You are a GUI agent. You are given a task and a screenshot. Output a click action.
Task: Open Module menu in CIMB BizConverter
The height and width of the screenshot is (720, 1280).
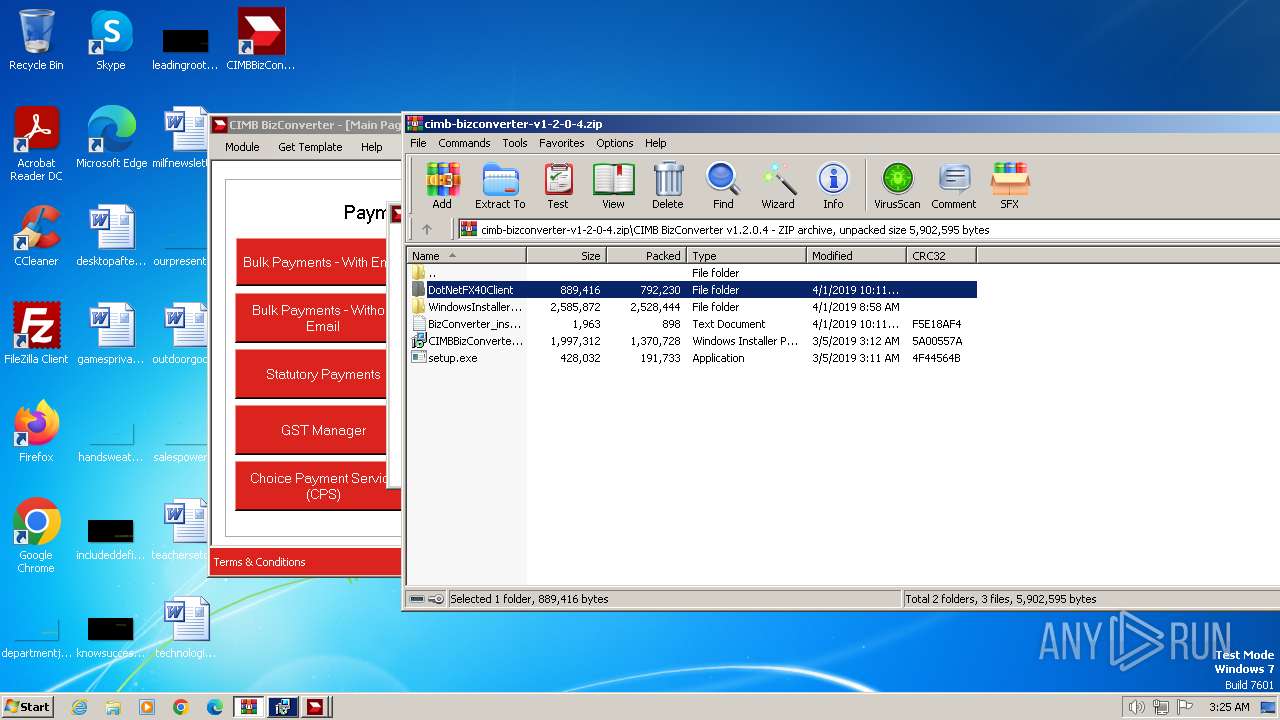pos(242,147)
